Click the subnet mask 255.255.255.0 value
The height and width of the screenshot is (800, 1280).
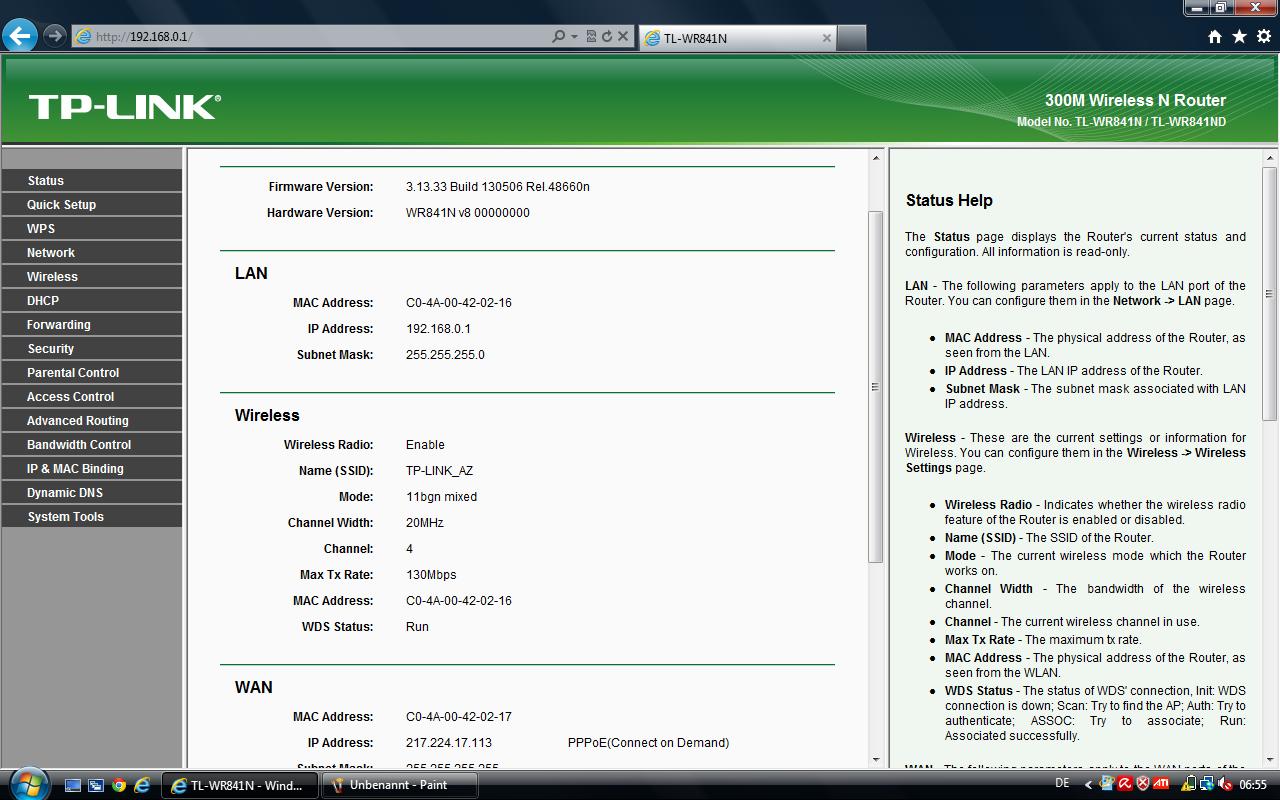445,355
